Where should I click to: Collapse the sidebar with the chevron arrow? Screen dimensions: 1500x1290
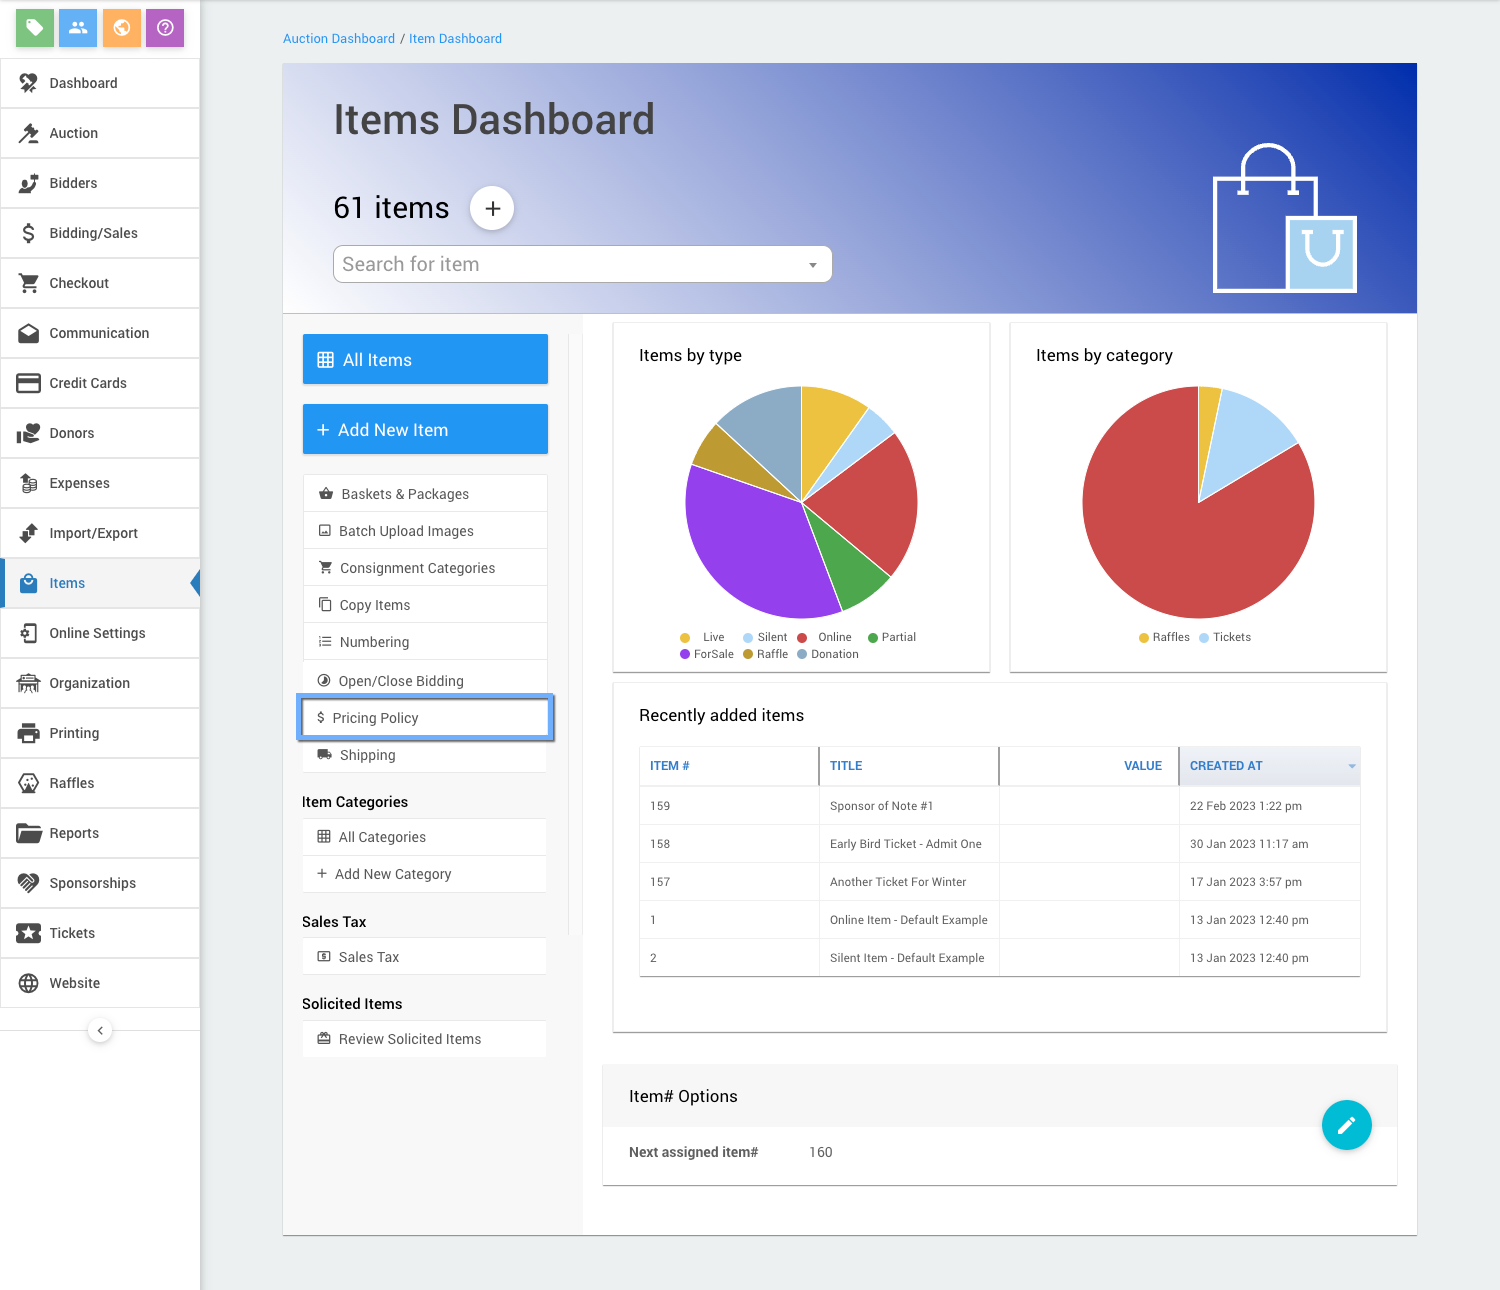[x=100, y=1030]
